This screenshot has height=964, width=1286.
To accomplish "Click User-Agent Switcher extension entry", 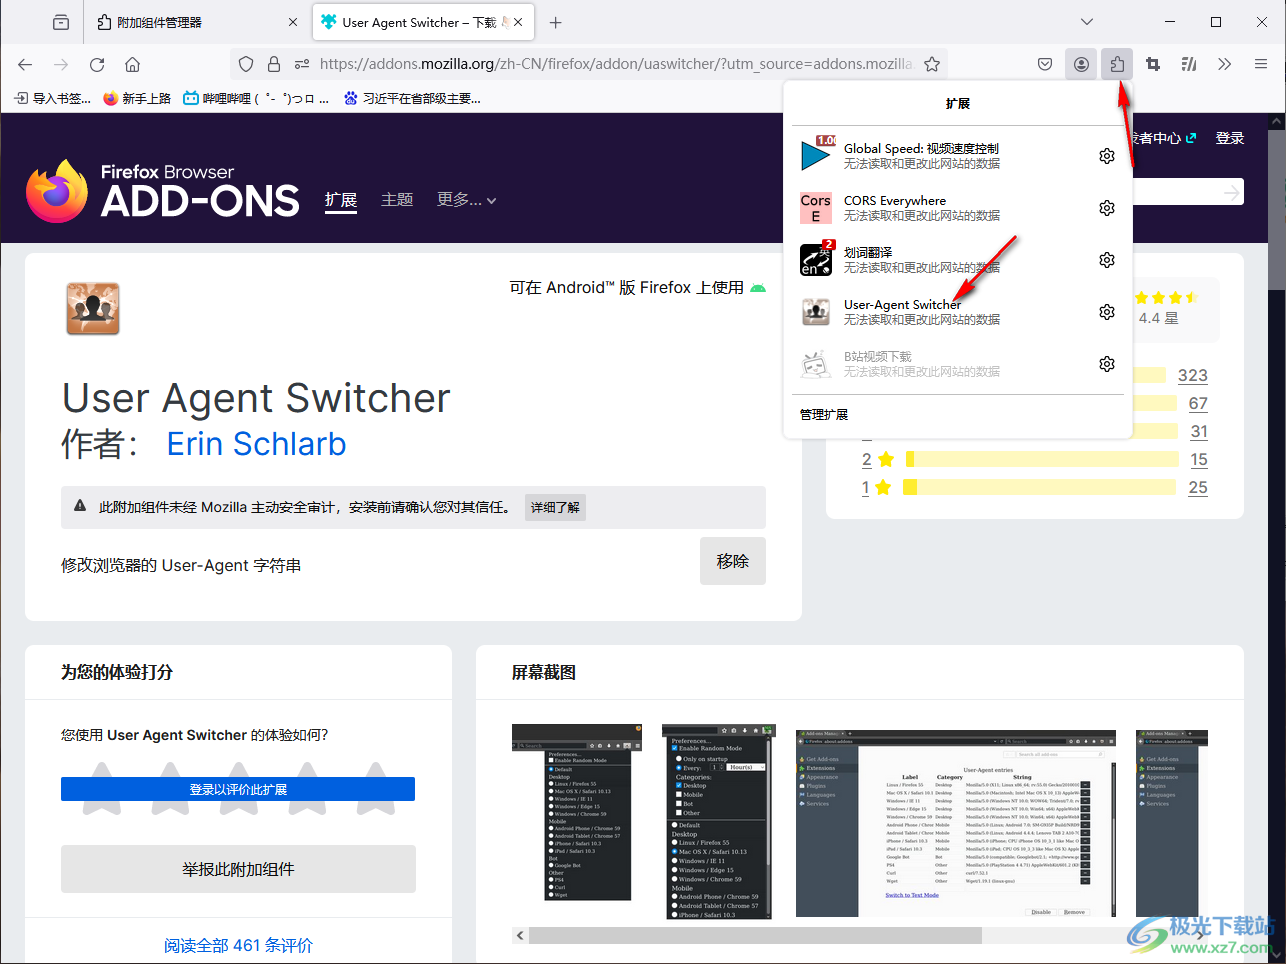I will click(940, 312).
